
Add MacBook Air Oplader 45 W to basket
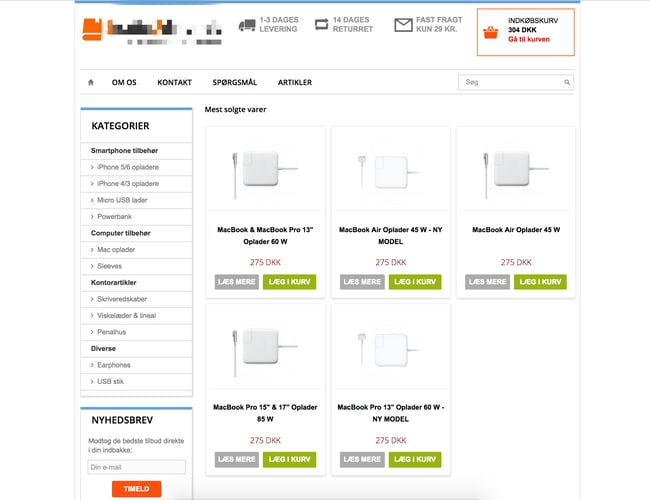click(x=540, y=282)
